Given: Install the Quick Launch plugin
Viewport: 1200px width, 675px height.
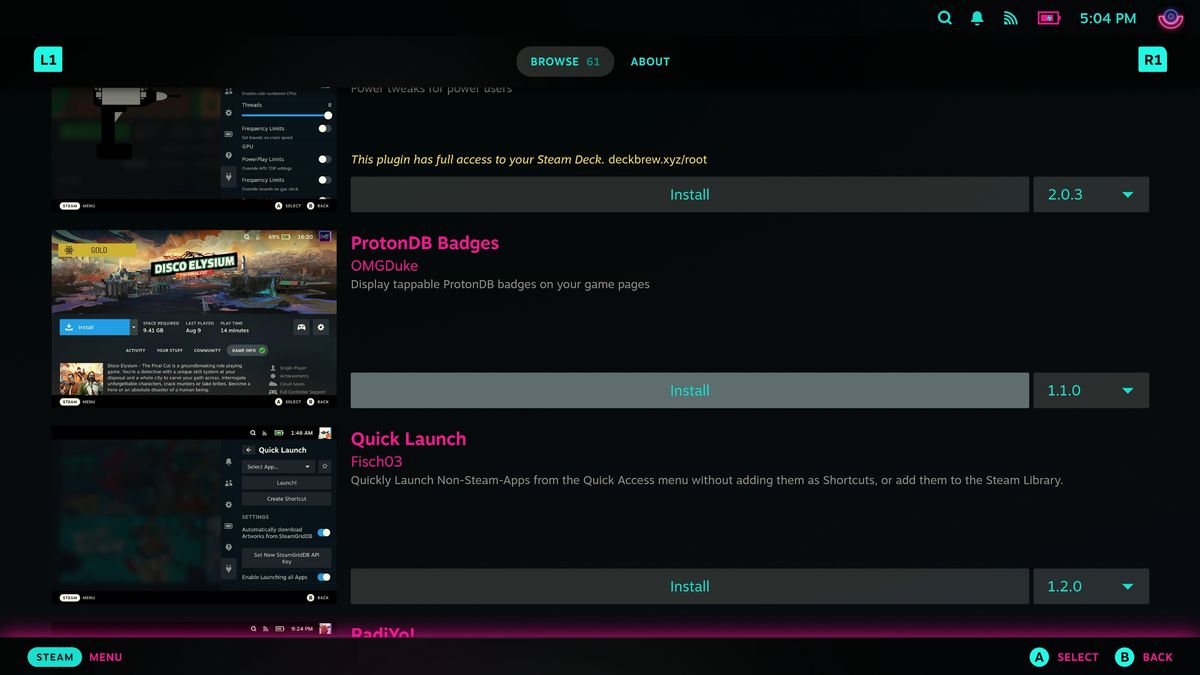Looking at the screenshot, I should [x=689, y=586].
